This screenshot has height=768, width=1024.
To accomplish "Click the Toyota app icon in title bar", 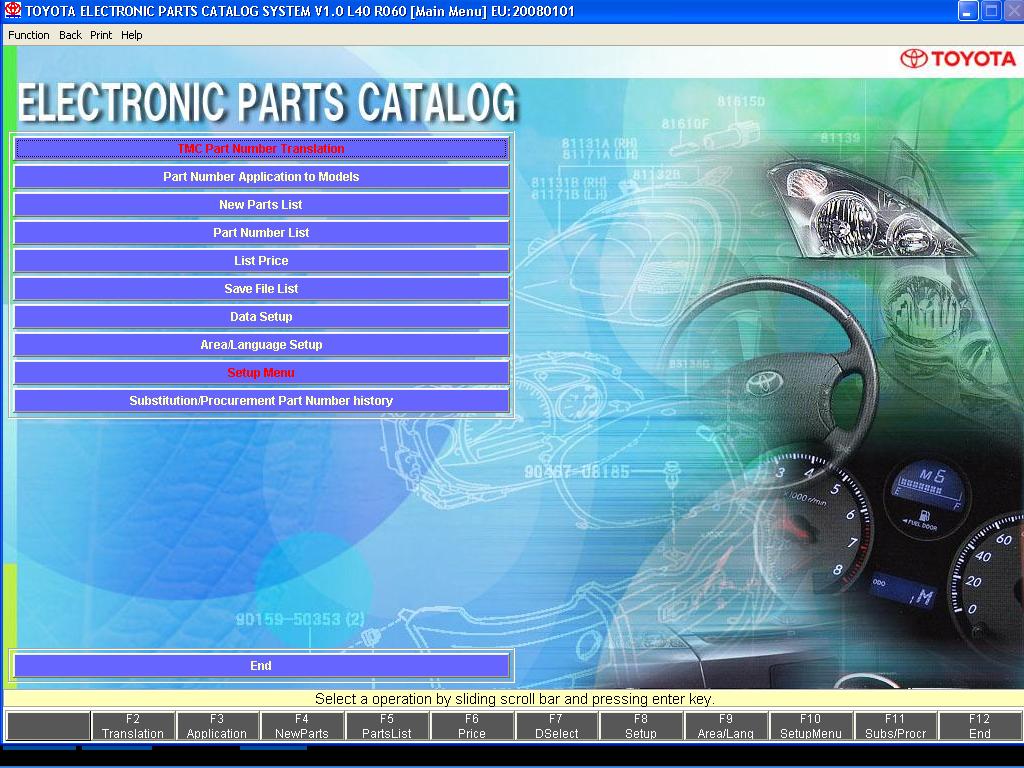I will coord(12,11).
